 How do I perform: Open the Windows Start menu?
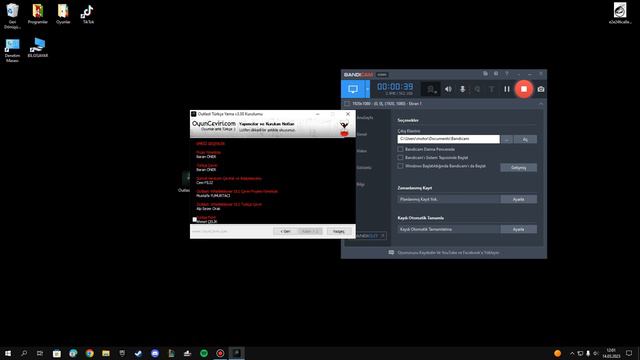(x=8, y=353)
